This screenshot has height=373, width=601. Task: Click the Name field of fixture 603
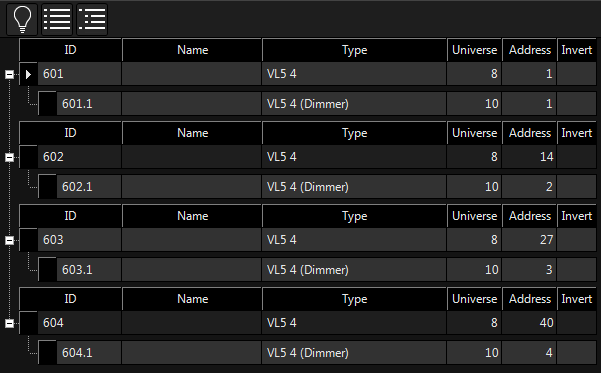pyautogui.click(x=191, y=240)
